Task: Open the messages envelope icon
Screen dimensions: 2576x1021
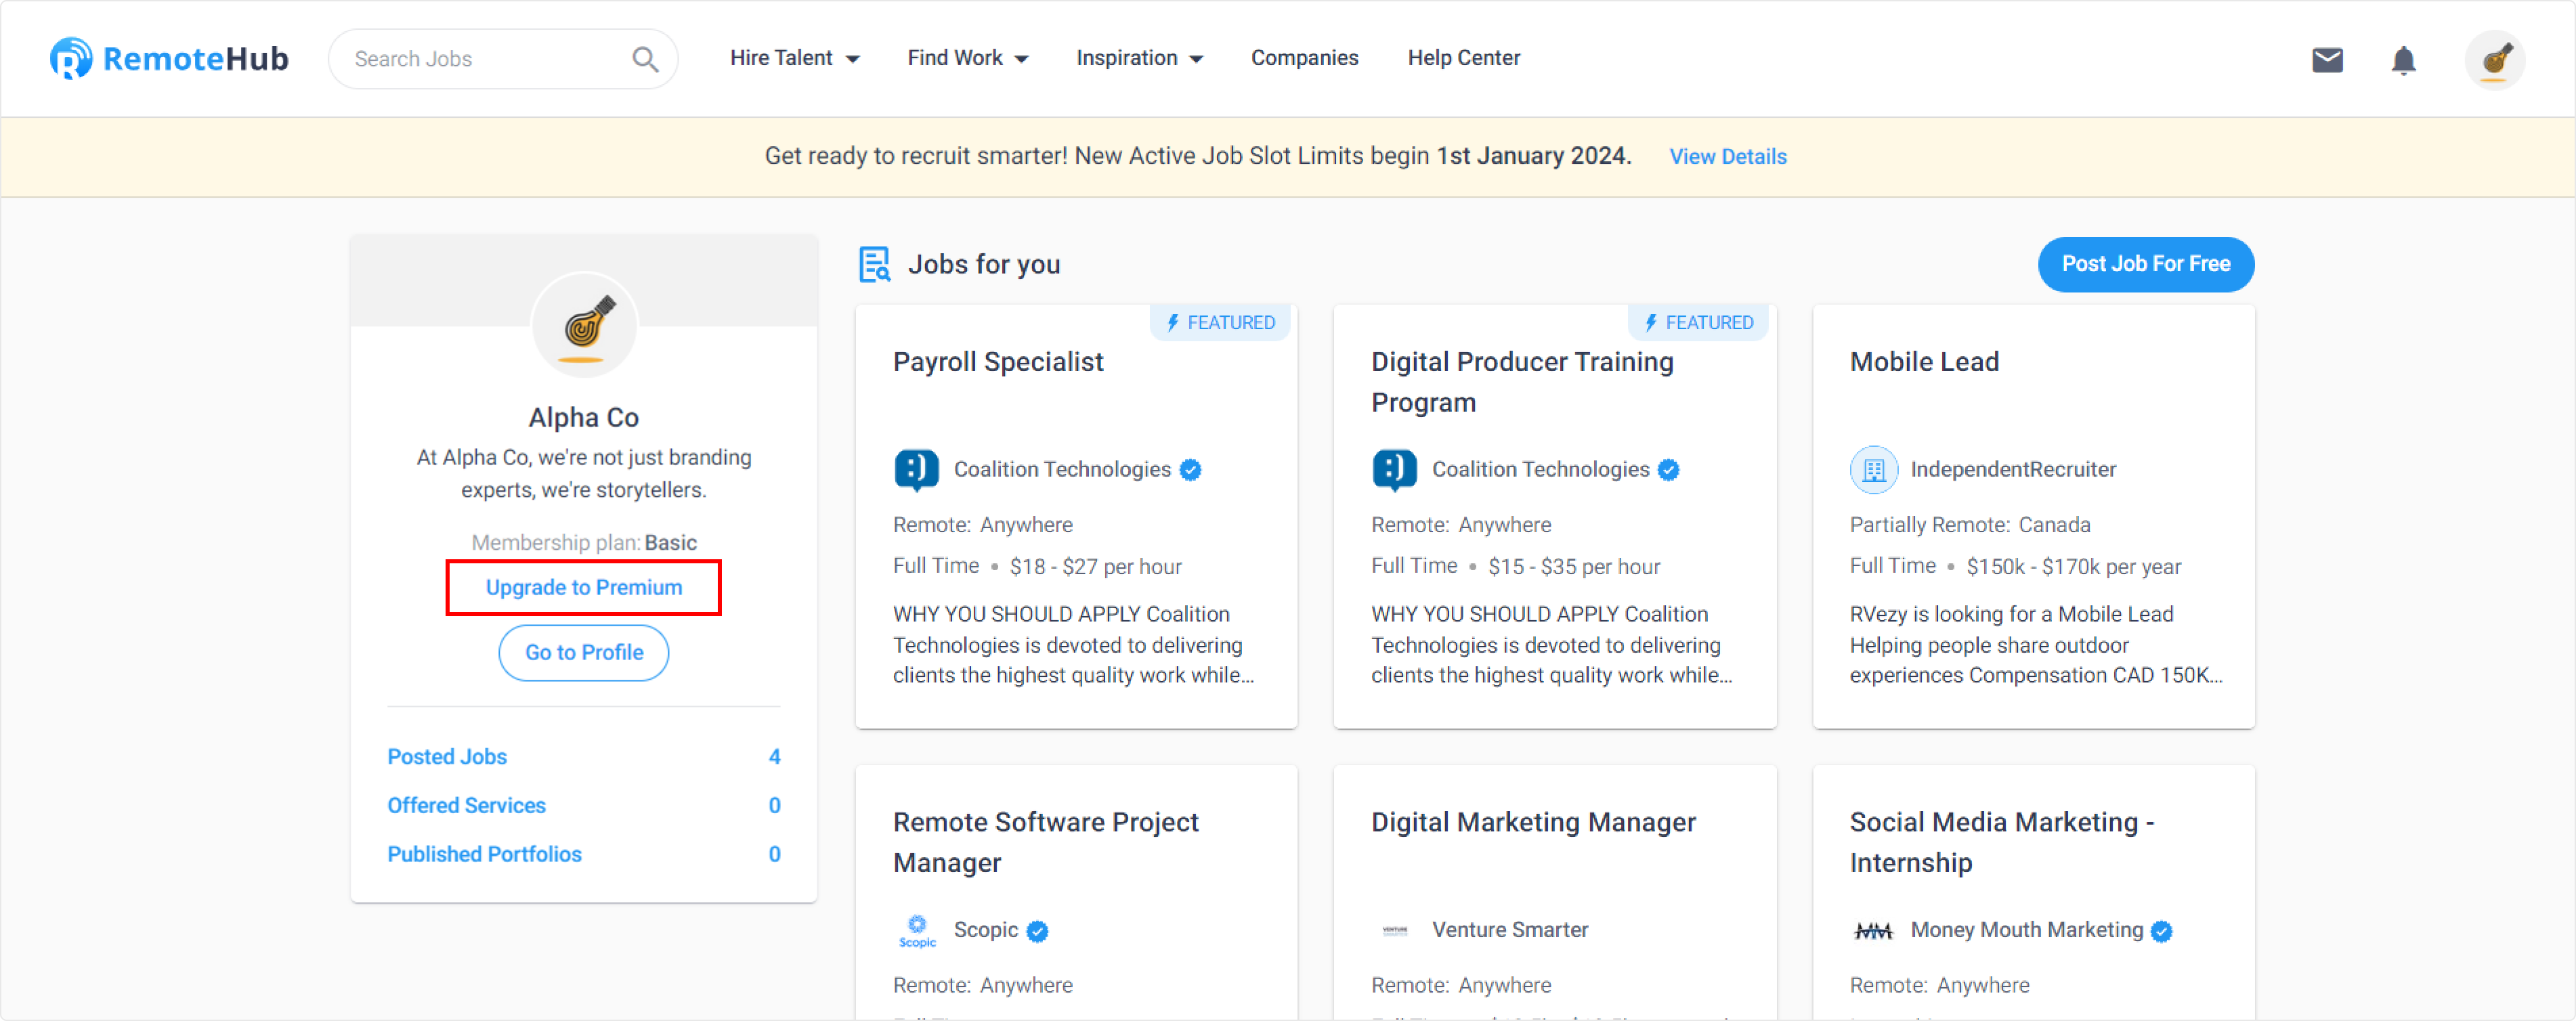Action: pos(2327,60)
